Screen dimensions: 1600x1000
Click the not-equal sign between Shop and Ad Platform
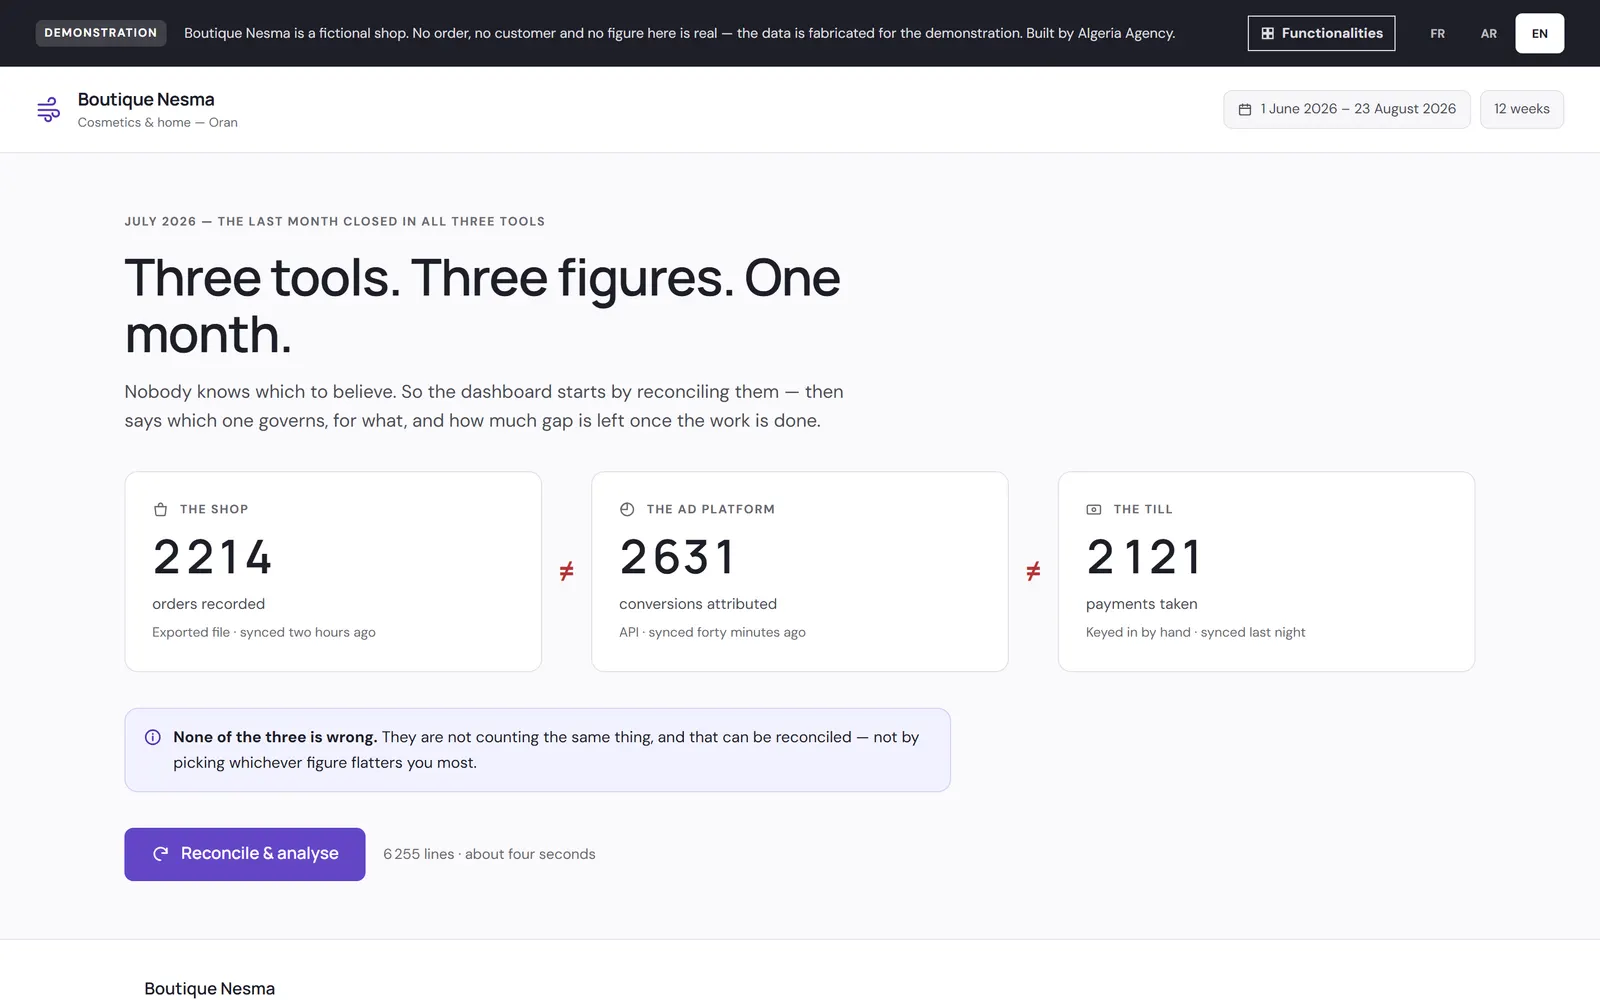[x=567, y=571]
